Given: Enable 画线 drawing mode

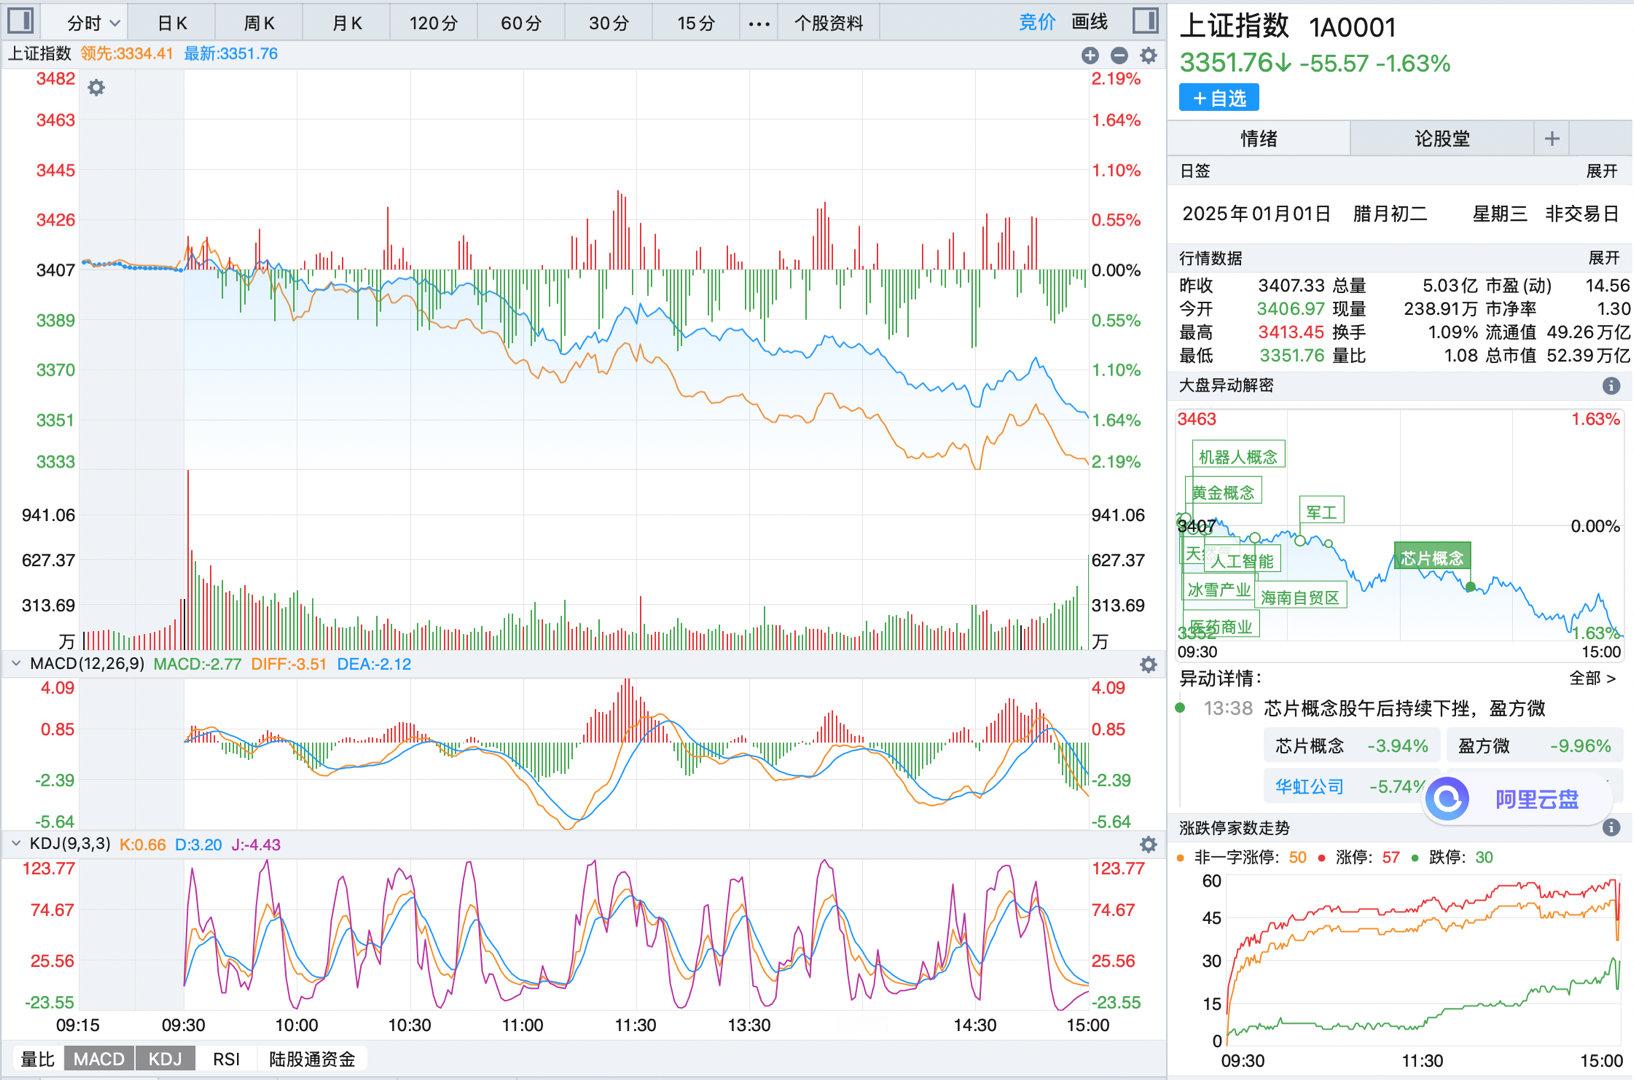Looking at the screenshot, I should click(1090, 22).
